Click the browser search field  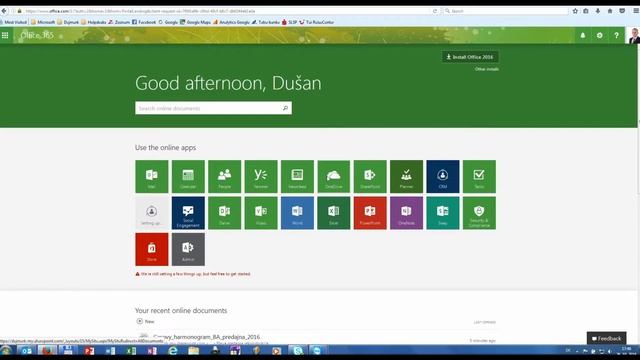click(506, 11)
